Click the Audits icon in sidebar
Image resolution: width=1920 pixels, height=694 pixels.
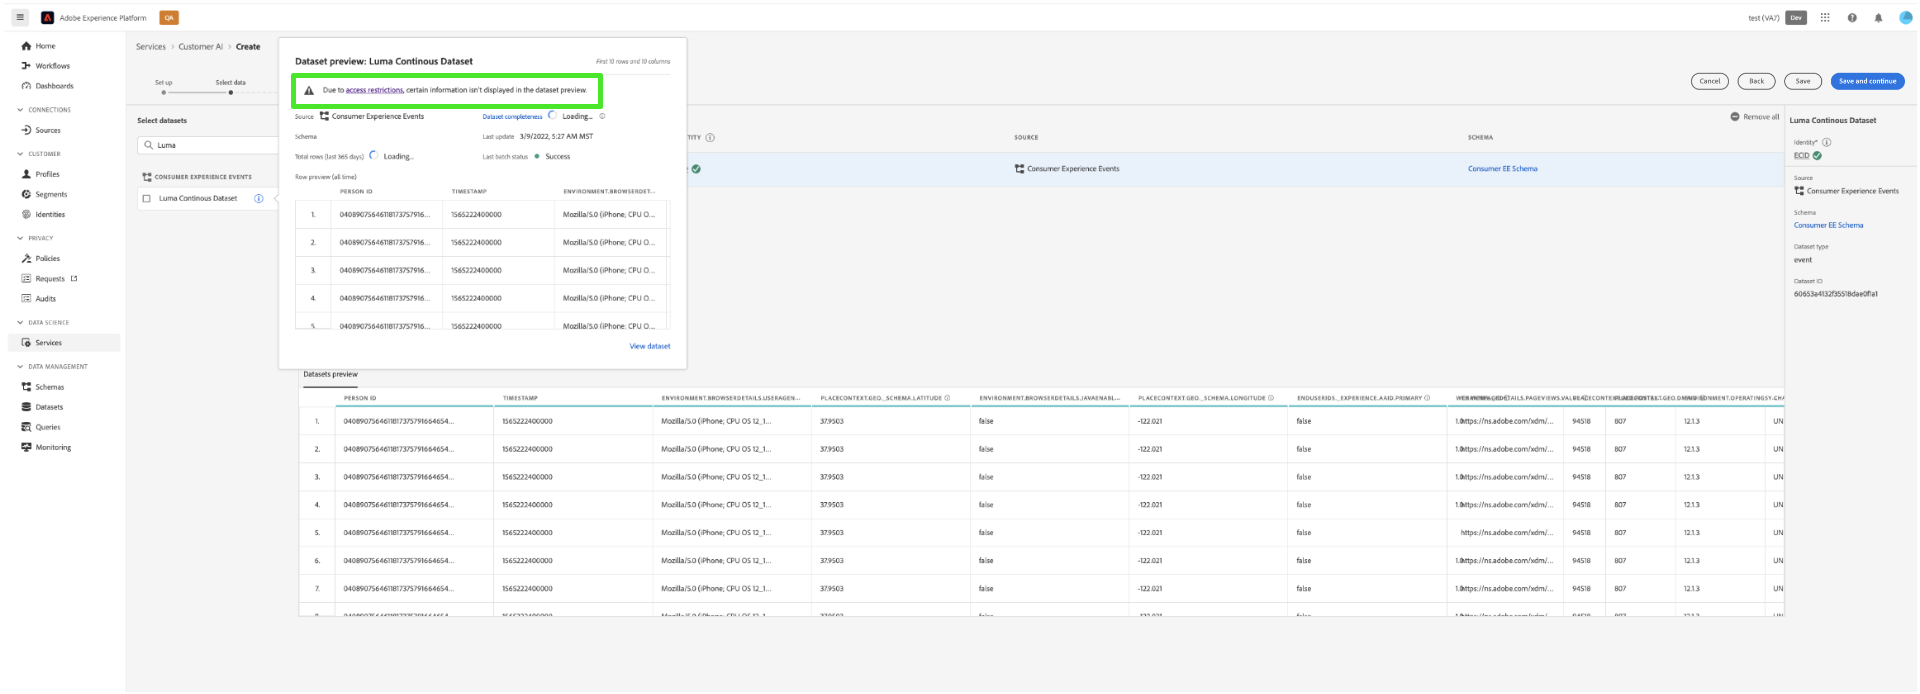tap(26, 298)
